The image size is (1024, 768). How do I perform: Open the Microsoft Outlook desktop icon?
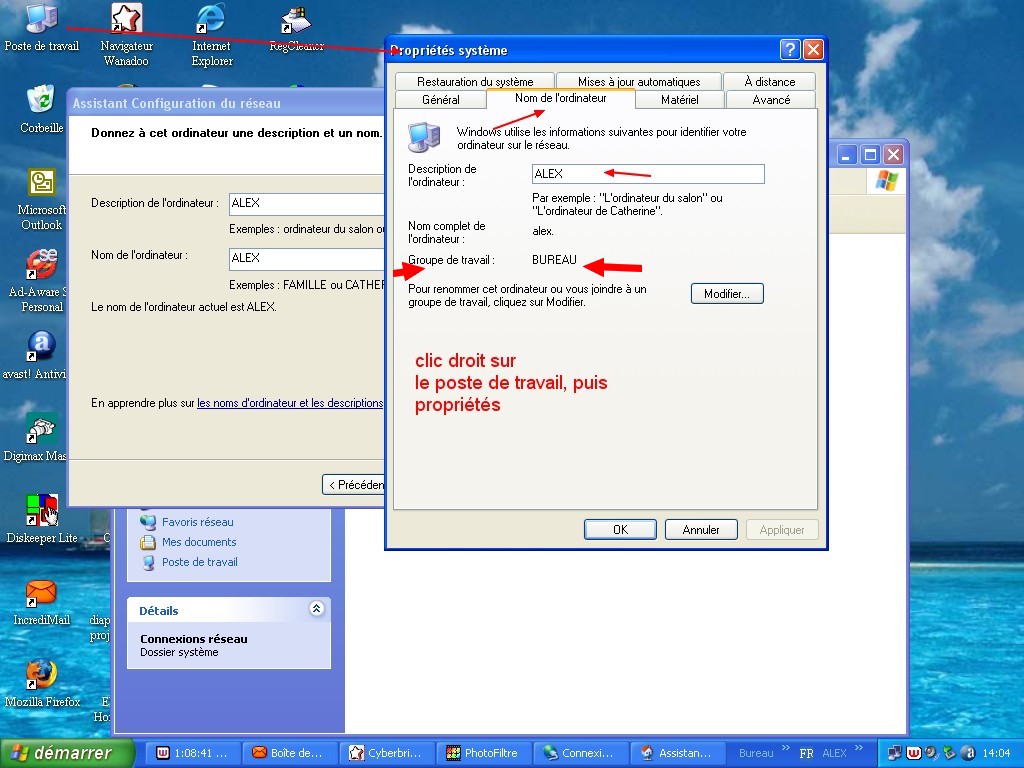(x=41, y=184)
